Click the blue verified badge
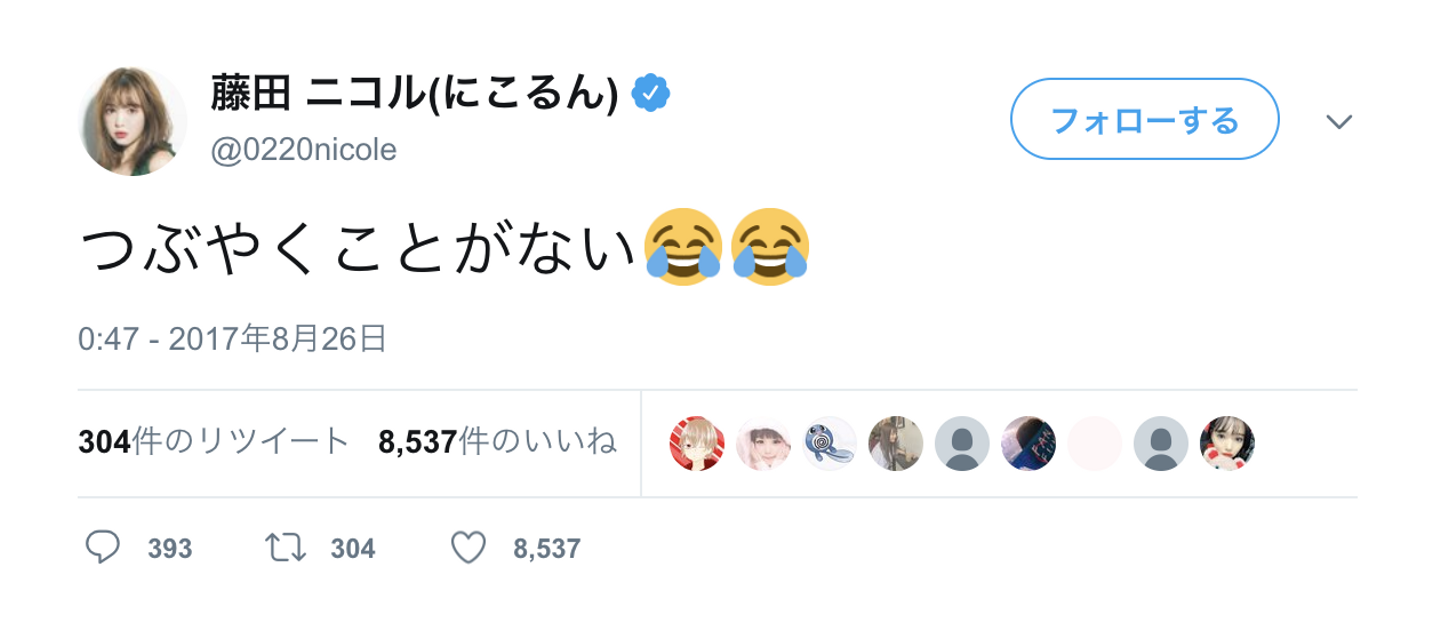The height and width of the screenshot is (638, 1440). (x=652, y=94)
